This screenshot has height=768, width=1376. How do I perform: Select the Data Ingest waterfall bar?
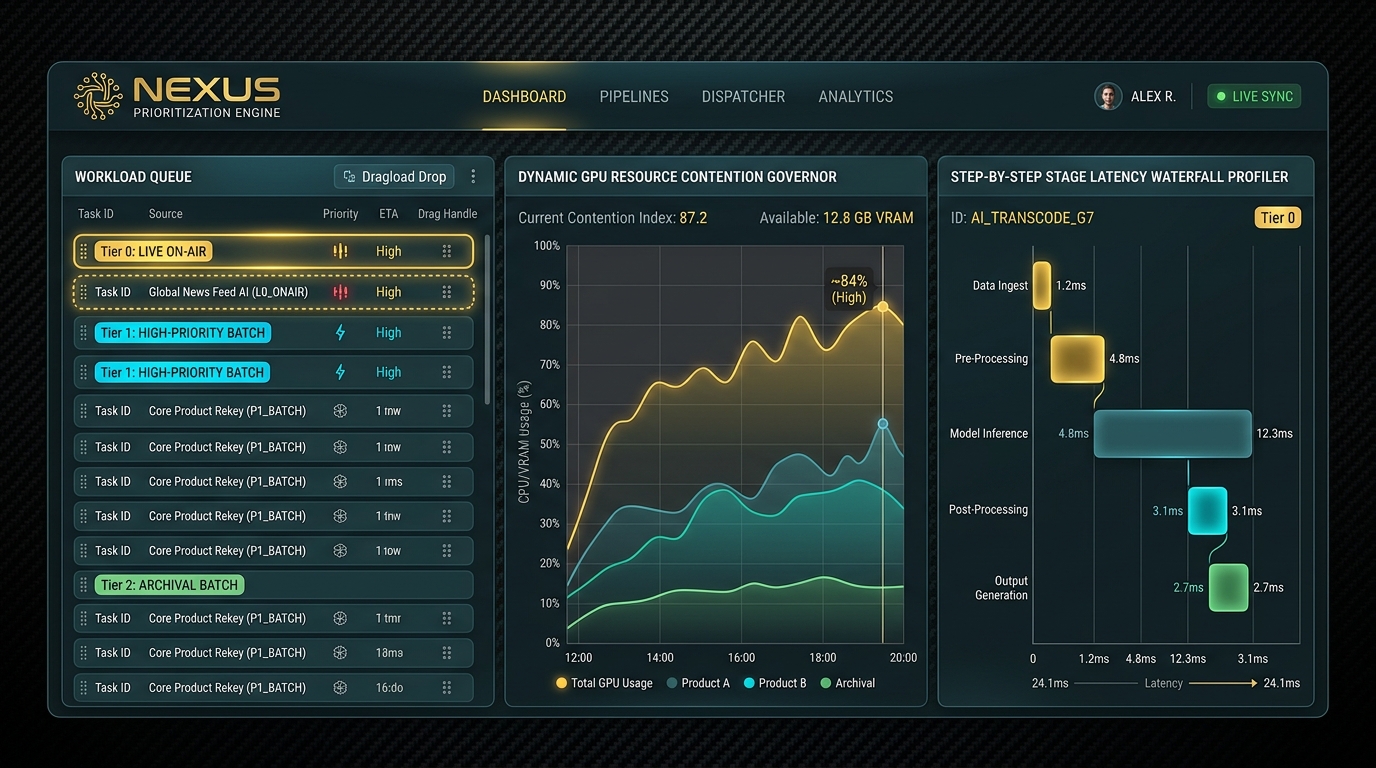1041,285
